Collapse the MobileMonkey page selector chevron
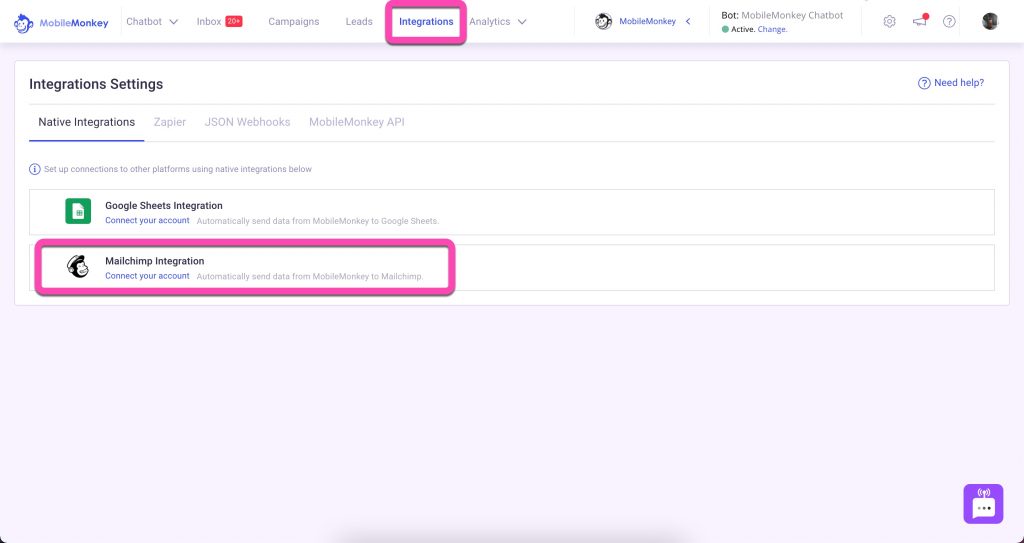This screenshot has width=1024, height=543. [x=688, y=22]
